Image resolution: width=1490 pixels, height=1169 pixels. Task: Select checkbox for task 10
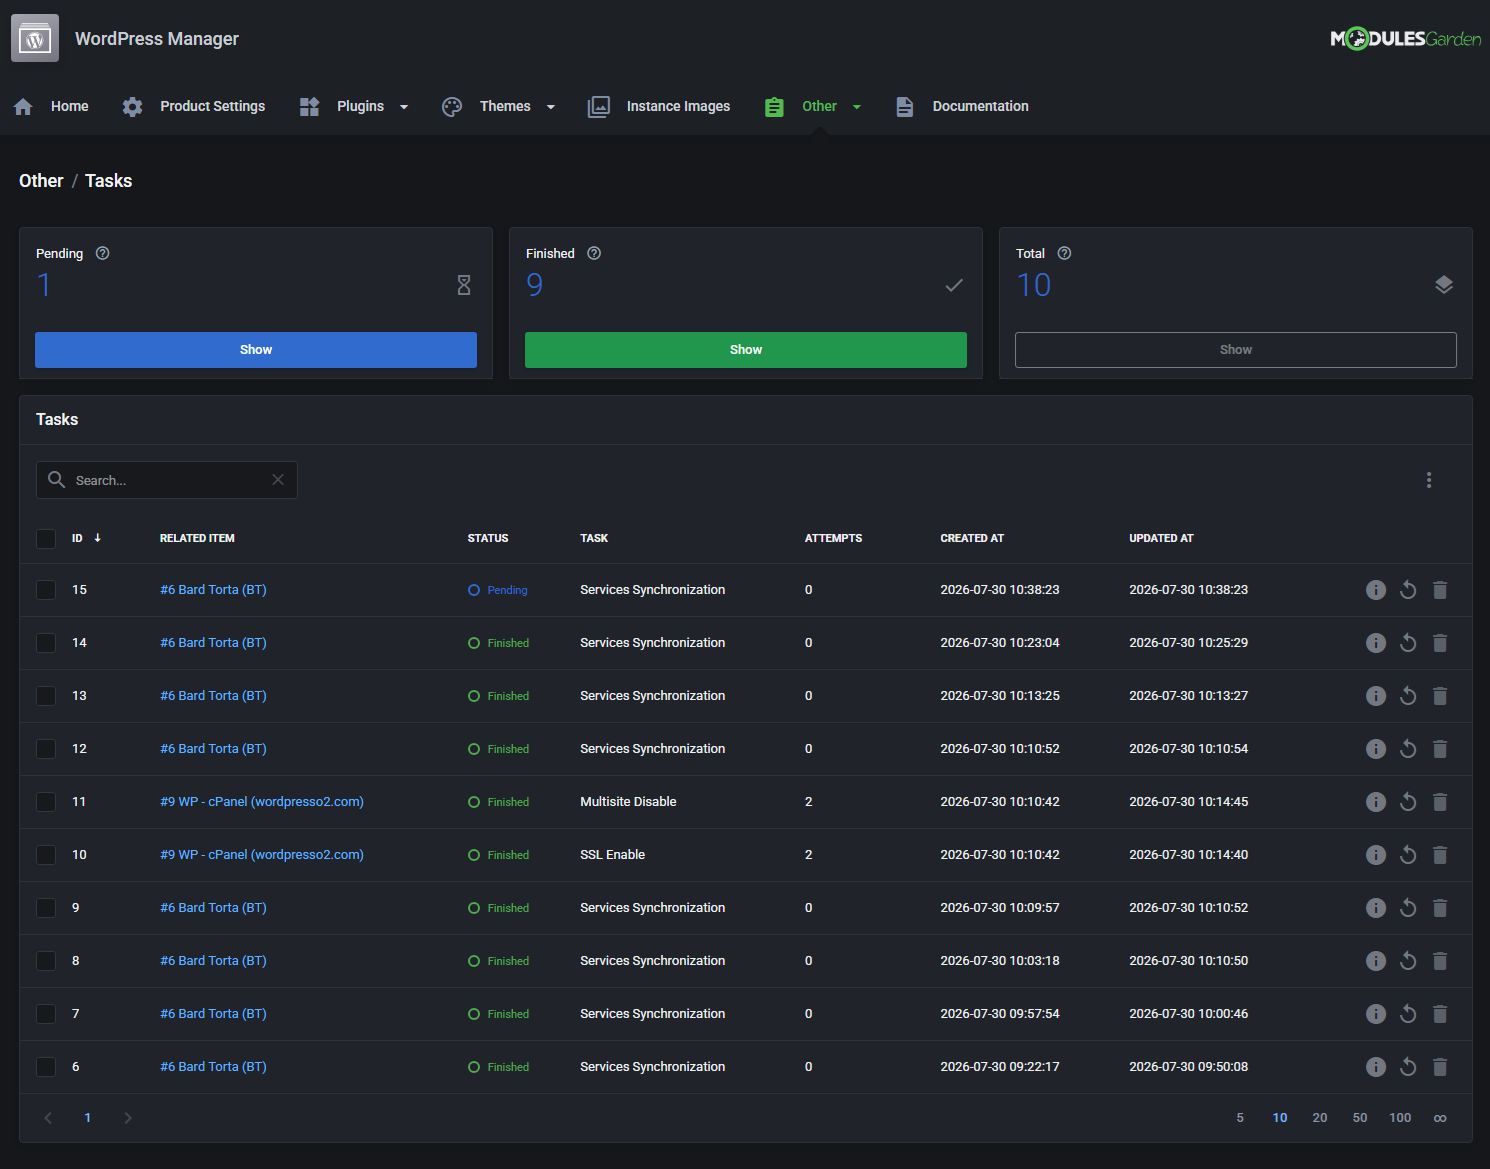(46, 855)
